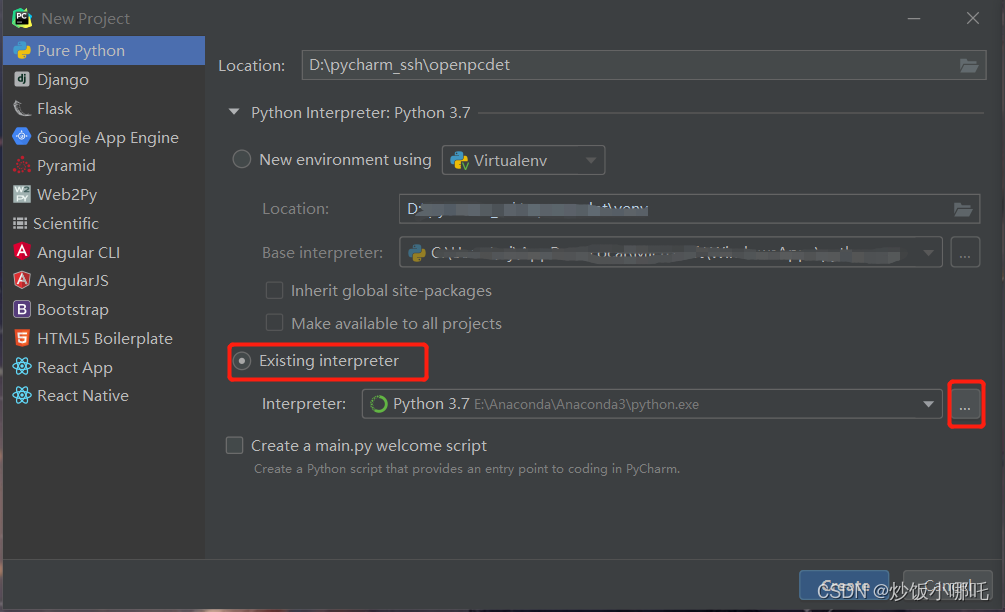Choose the Scientific project type
1005x612 pixels.
(104, 223)
